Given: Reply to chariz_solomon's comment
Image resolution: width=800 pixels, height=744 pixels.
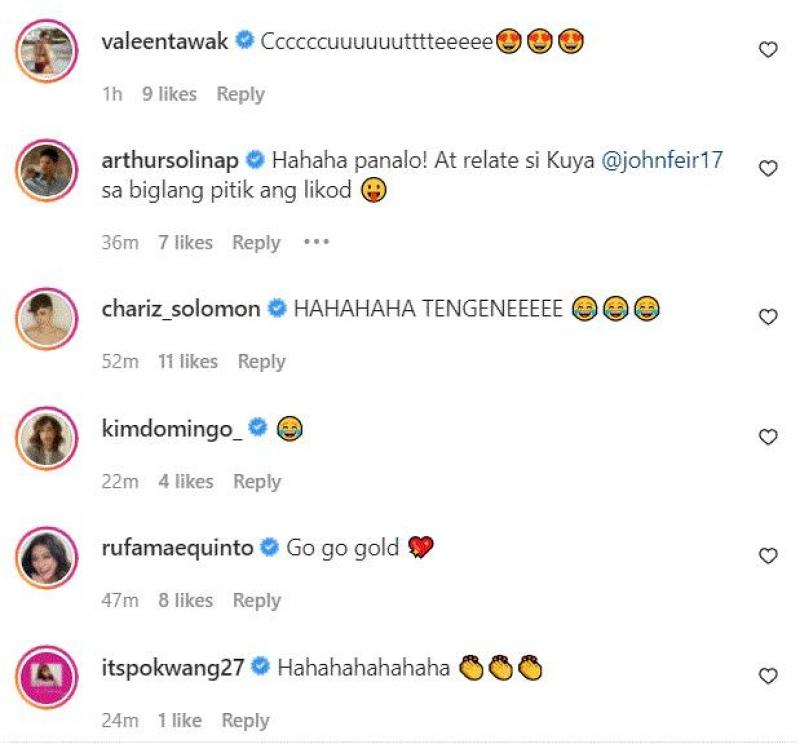Looking at the screenshot, I should (261, 361).
